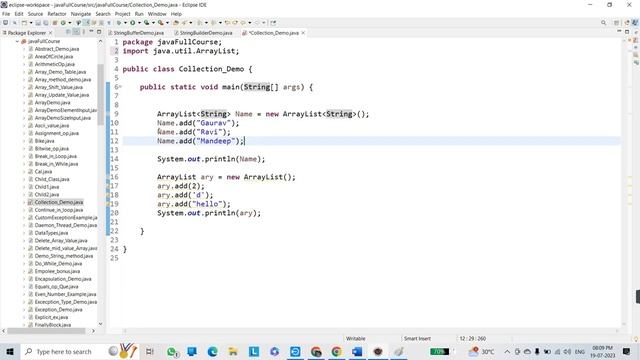Open the Project menu
This screenshot has width=640, height=360.
122,14
